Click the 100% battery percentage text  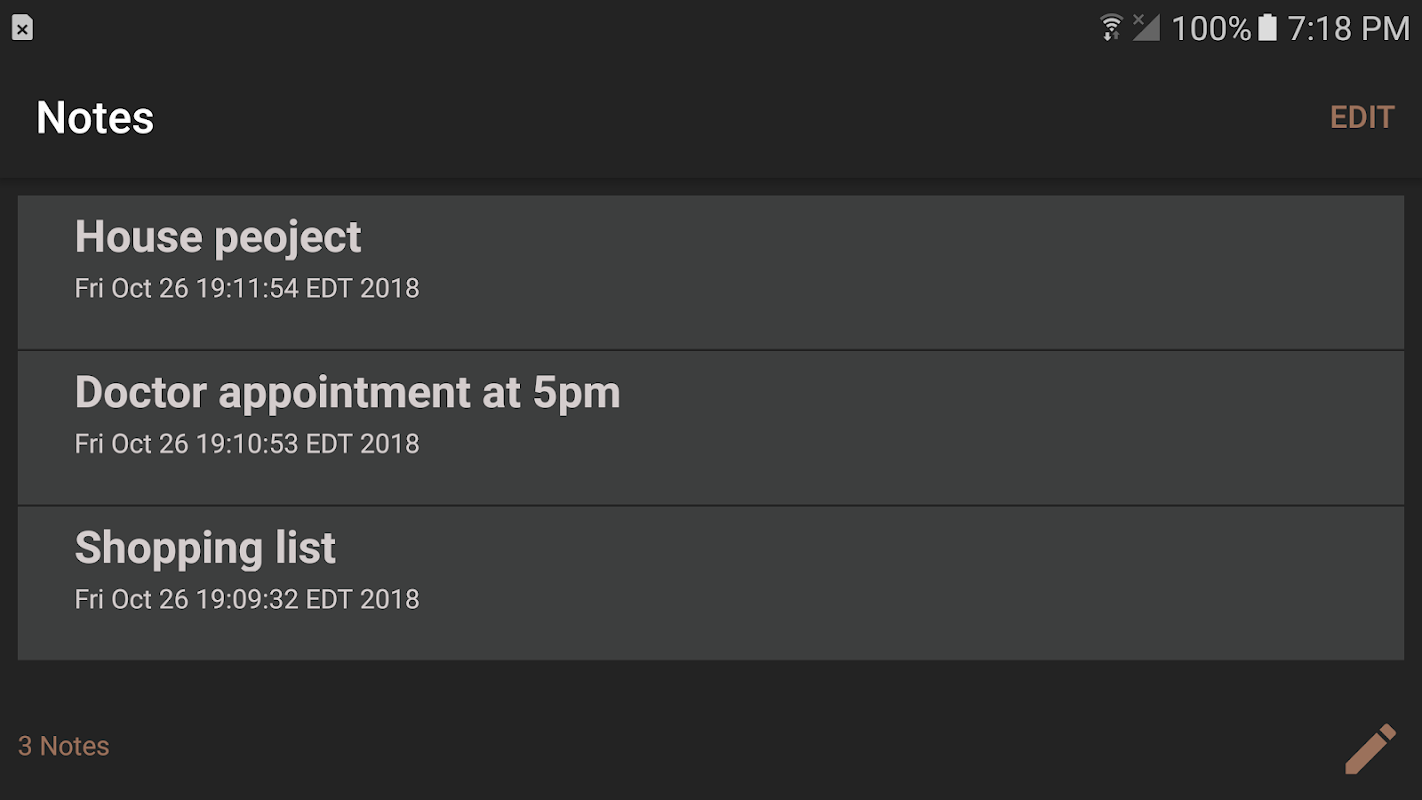coord(1211,28)
